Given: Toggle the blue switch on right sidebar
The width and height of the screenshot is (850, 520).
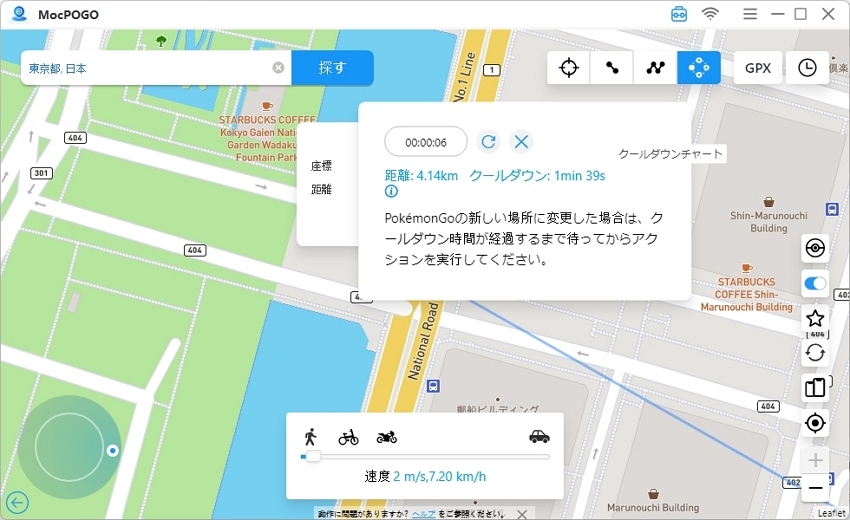Looking at the screenshot, I should point(815,283).
